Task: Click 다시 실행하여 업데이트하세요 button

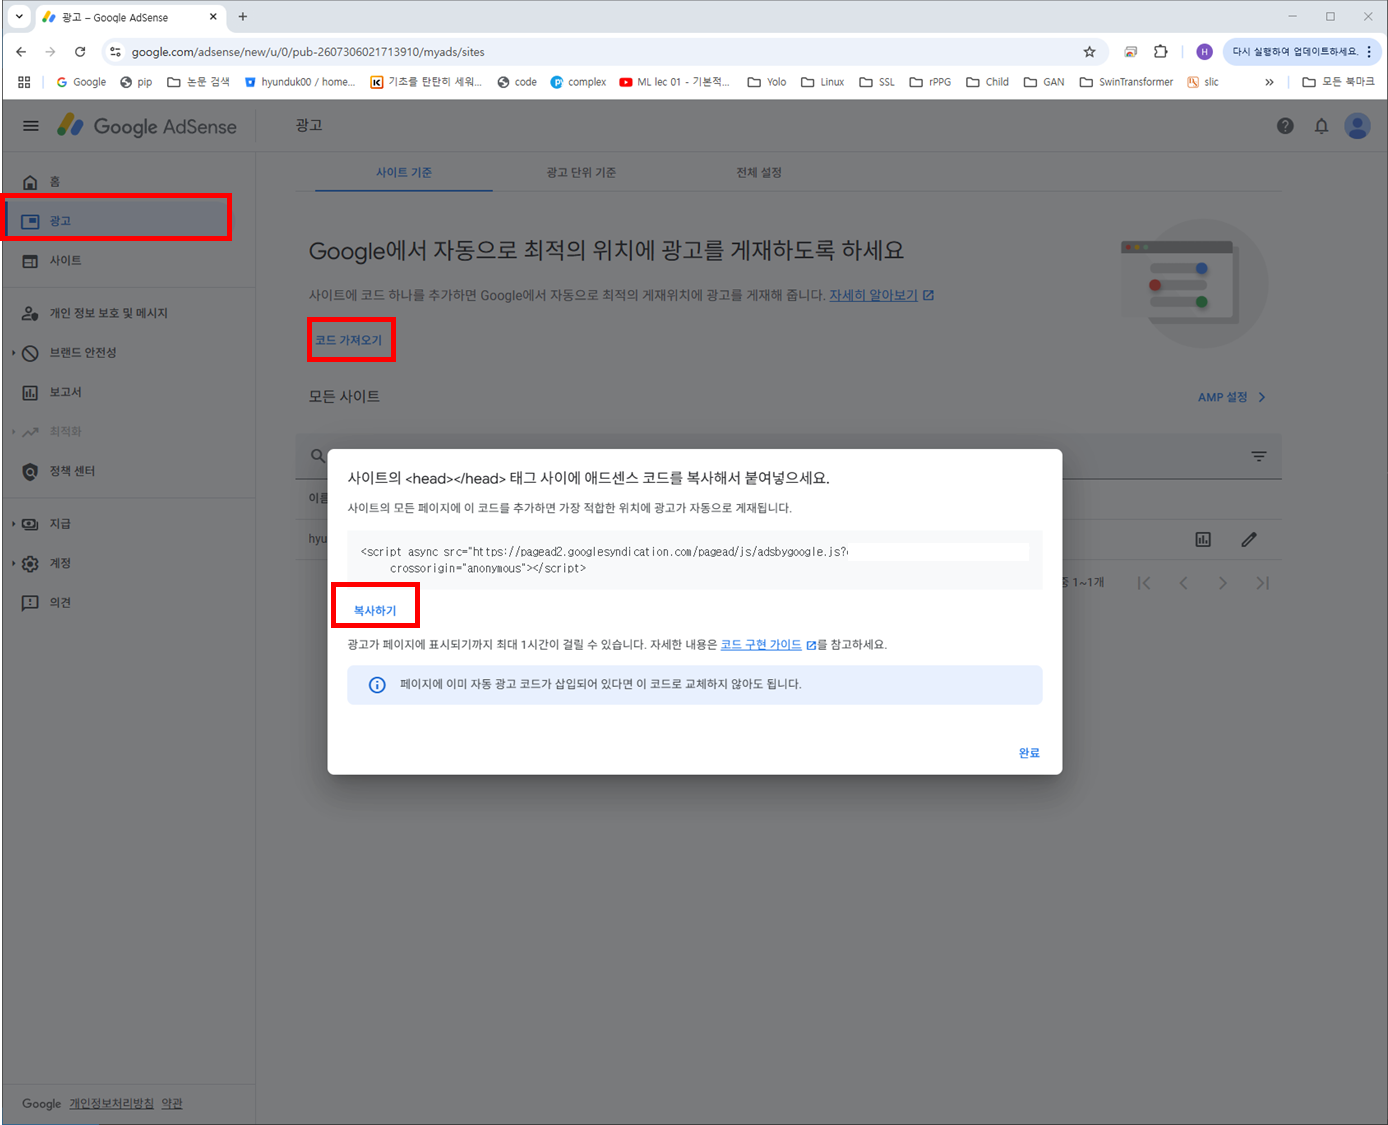Action: pos(1302,52)
